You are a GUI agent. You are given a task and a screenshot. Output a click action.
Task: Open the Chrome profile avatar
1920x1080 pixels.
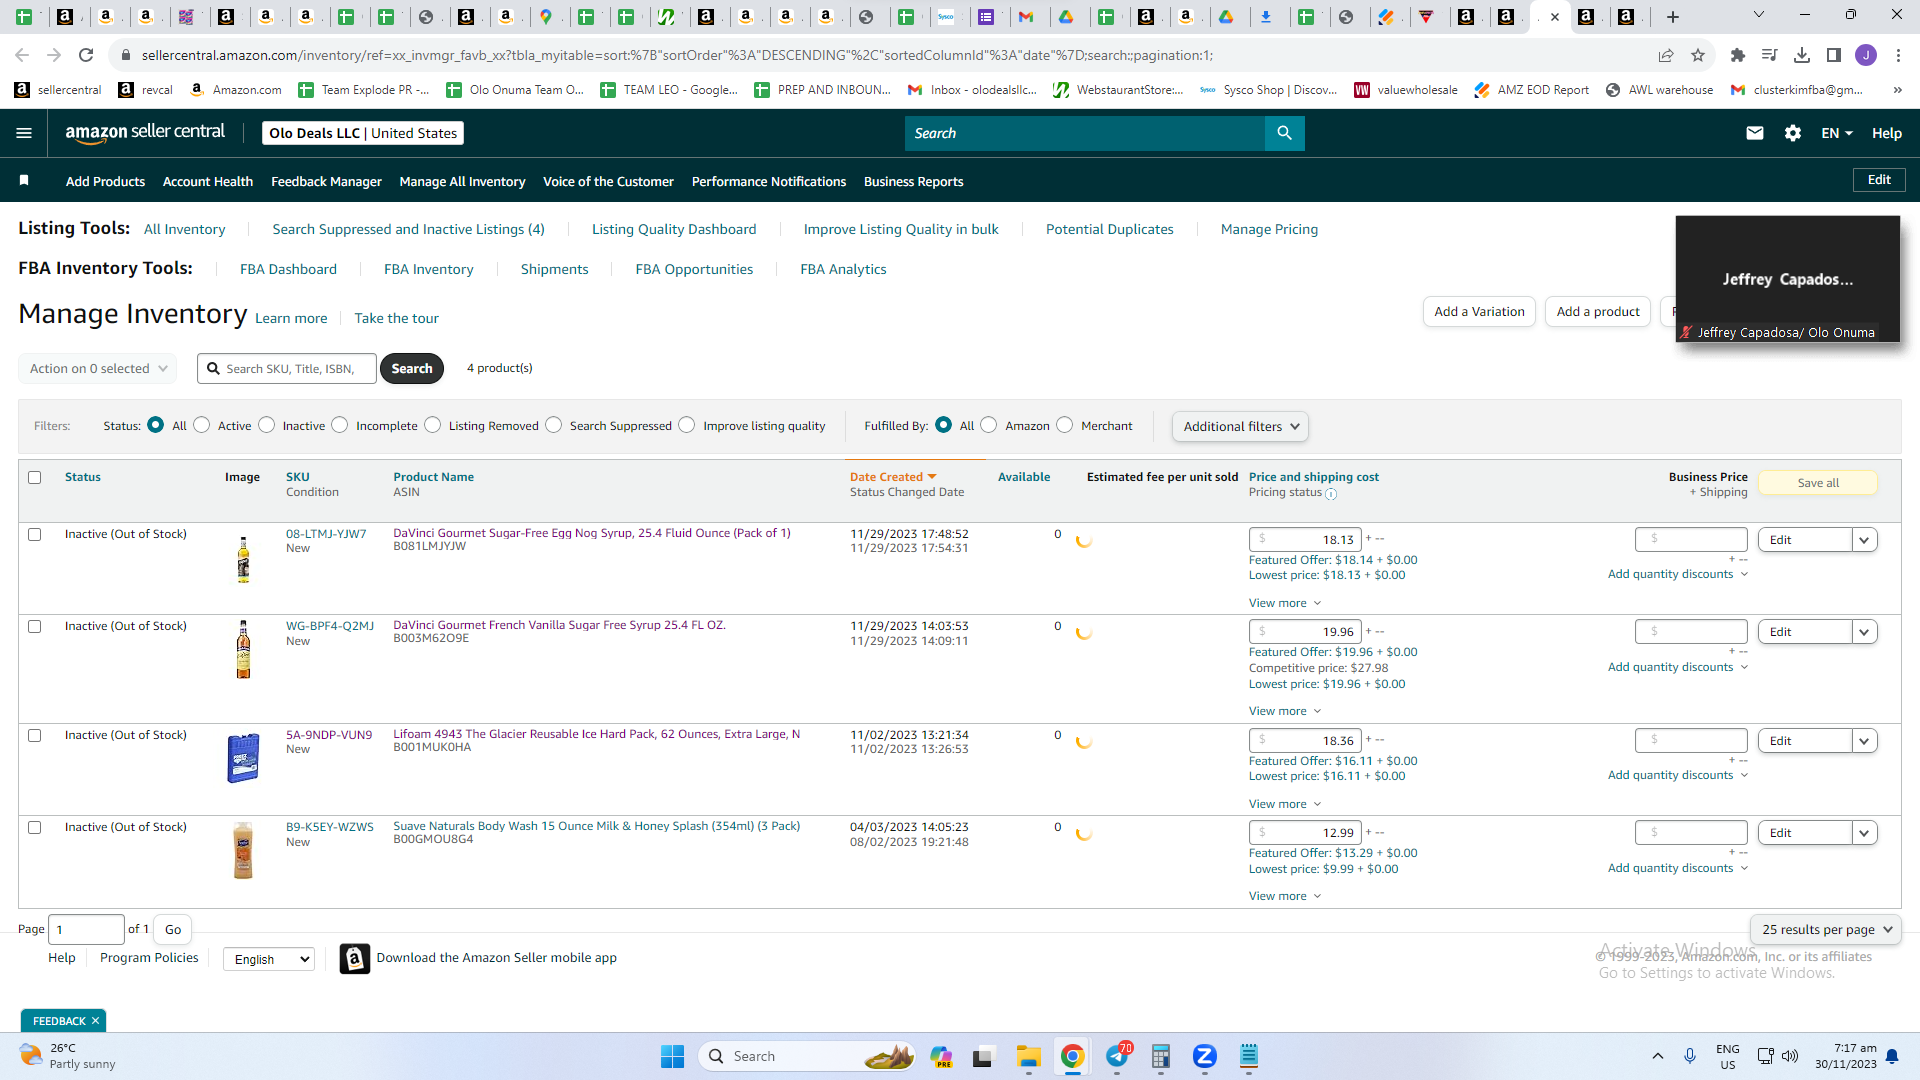(1866, 55)
